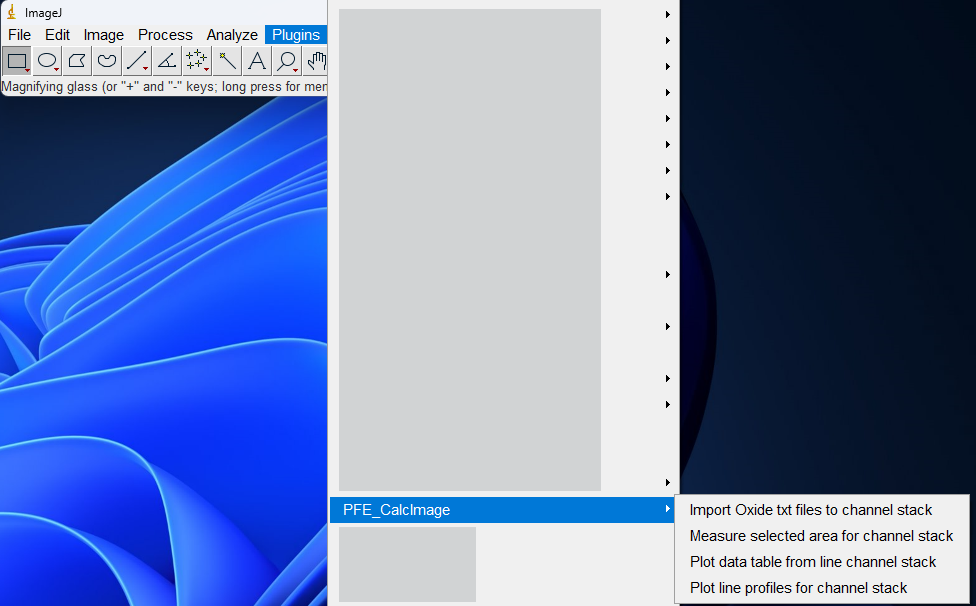Select the Rectangle selection tool
This screenshot has width=976, height=606.
(x=17, y=61)
